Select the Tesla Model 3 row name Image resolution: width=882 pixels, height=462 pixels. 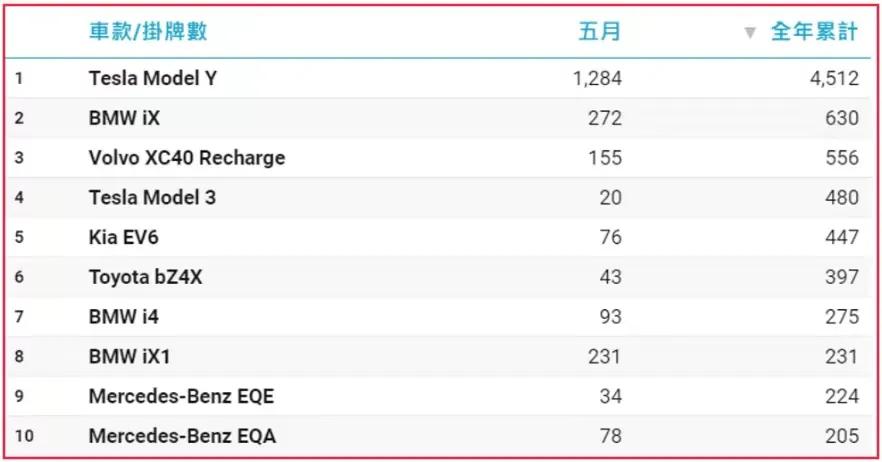[152, 198]
